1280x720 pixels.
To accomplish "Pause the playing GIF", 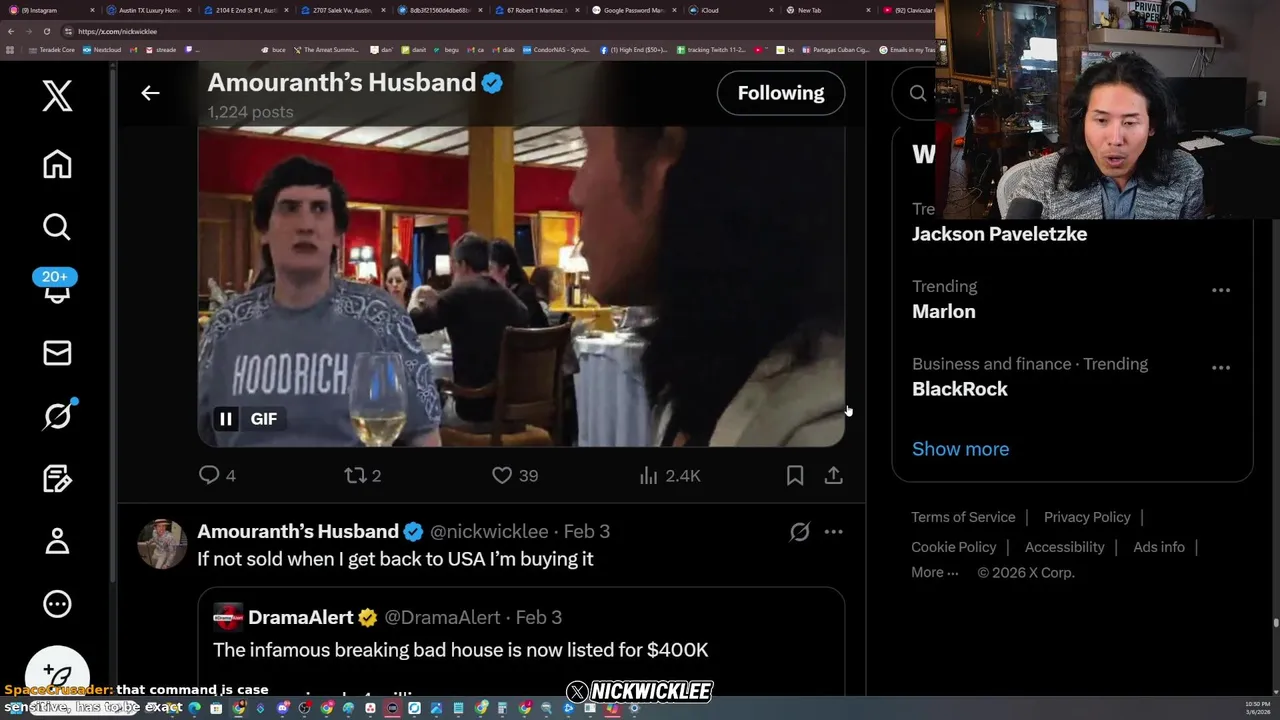I will 226,419.
